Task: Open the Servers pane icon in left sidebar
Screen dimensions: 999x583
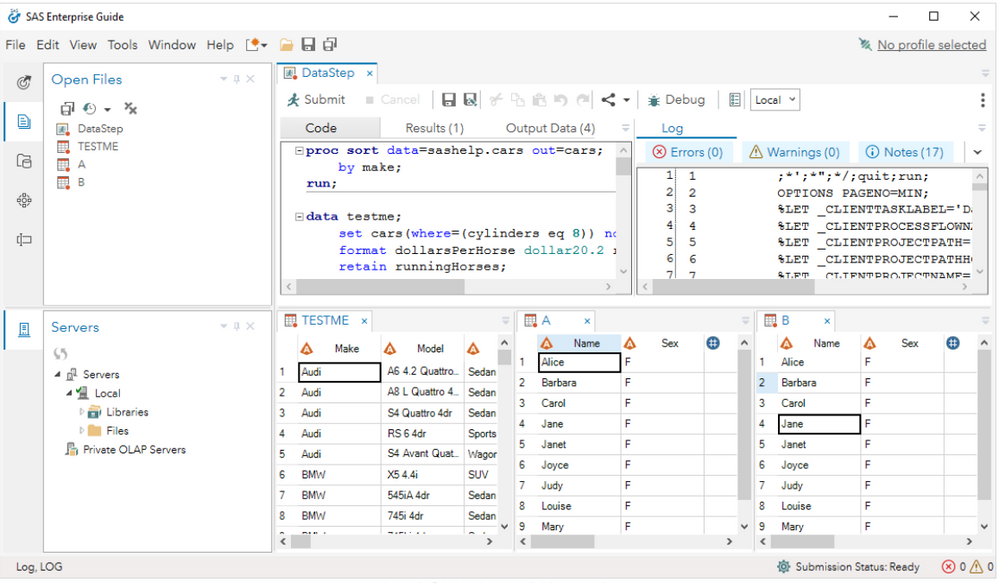Action: coord(24,329)
